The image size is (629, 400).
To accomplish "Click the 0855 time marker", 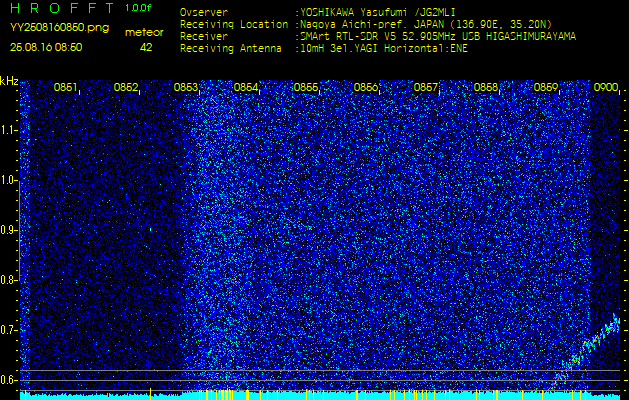I will click(306, 87).
